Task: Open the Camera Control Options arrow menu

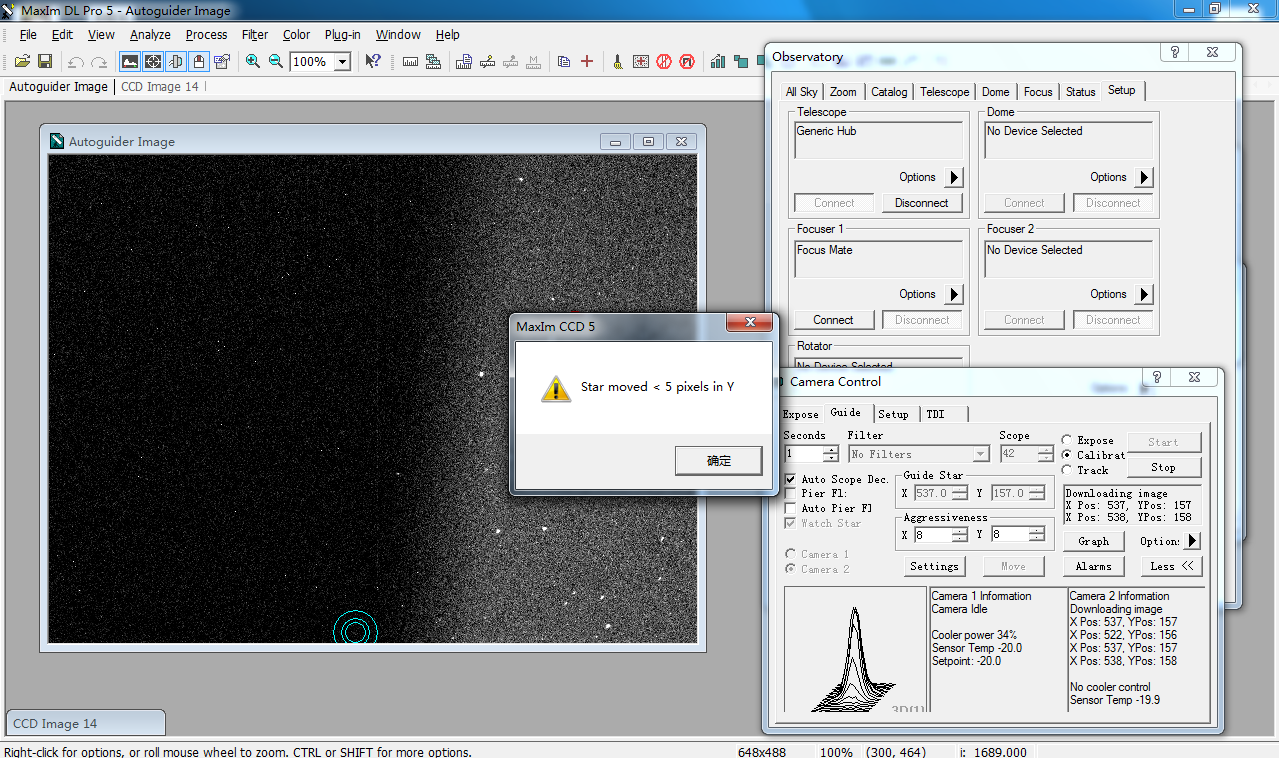Action: coord(1192,541)
